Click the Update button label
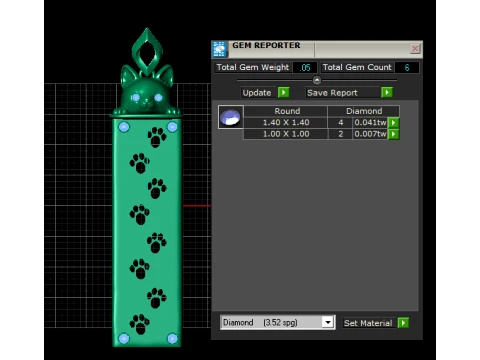This screenshot has height=360, width=480. [259, 93]
